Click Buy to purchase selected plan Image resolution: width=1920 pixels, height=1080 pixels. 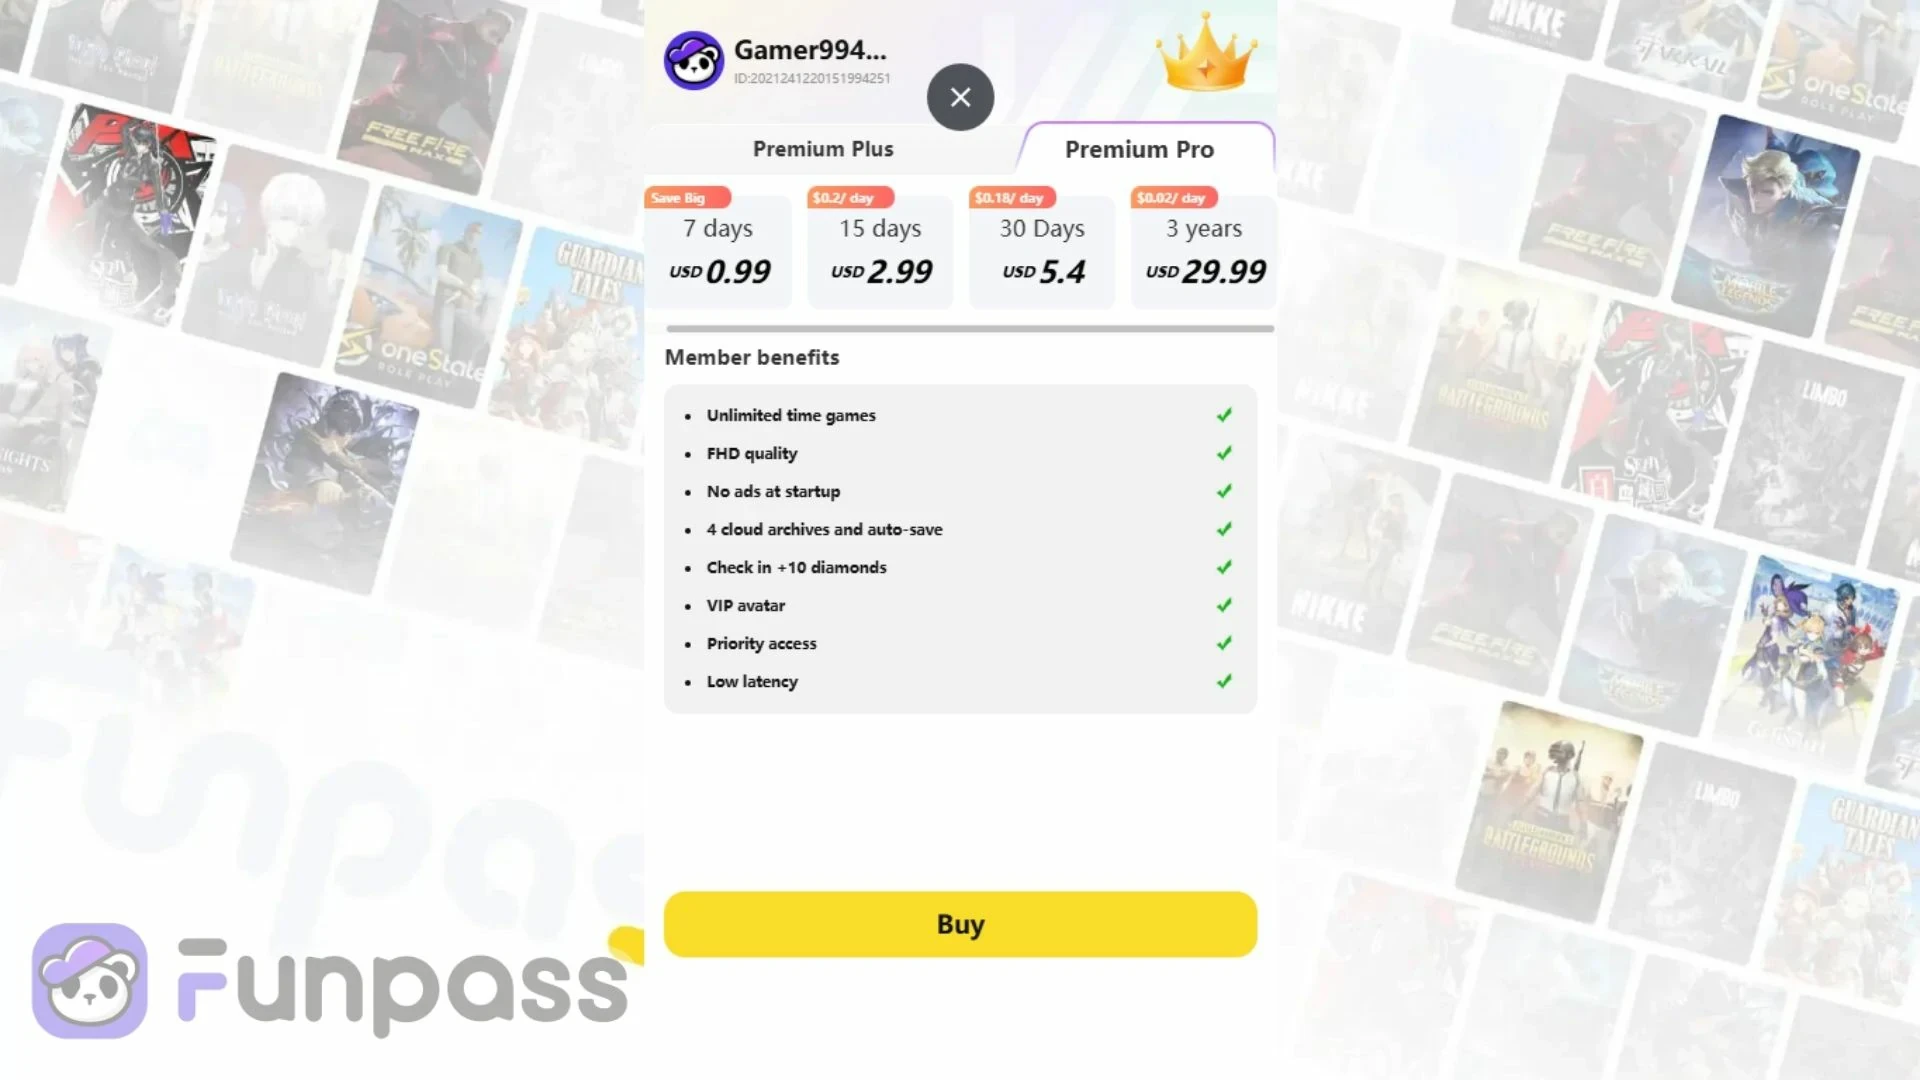960,924
